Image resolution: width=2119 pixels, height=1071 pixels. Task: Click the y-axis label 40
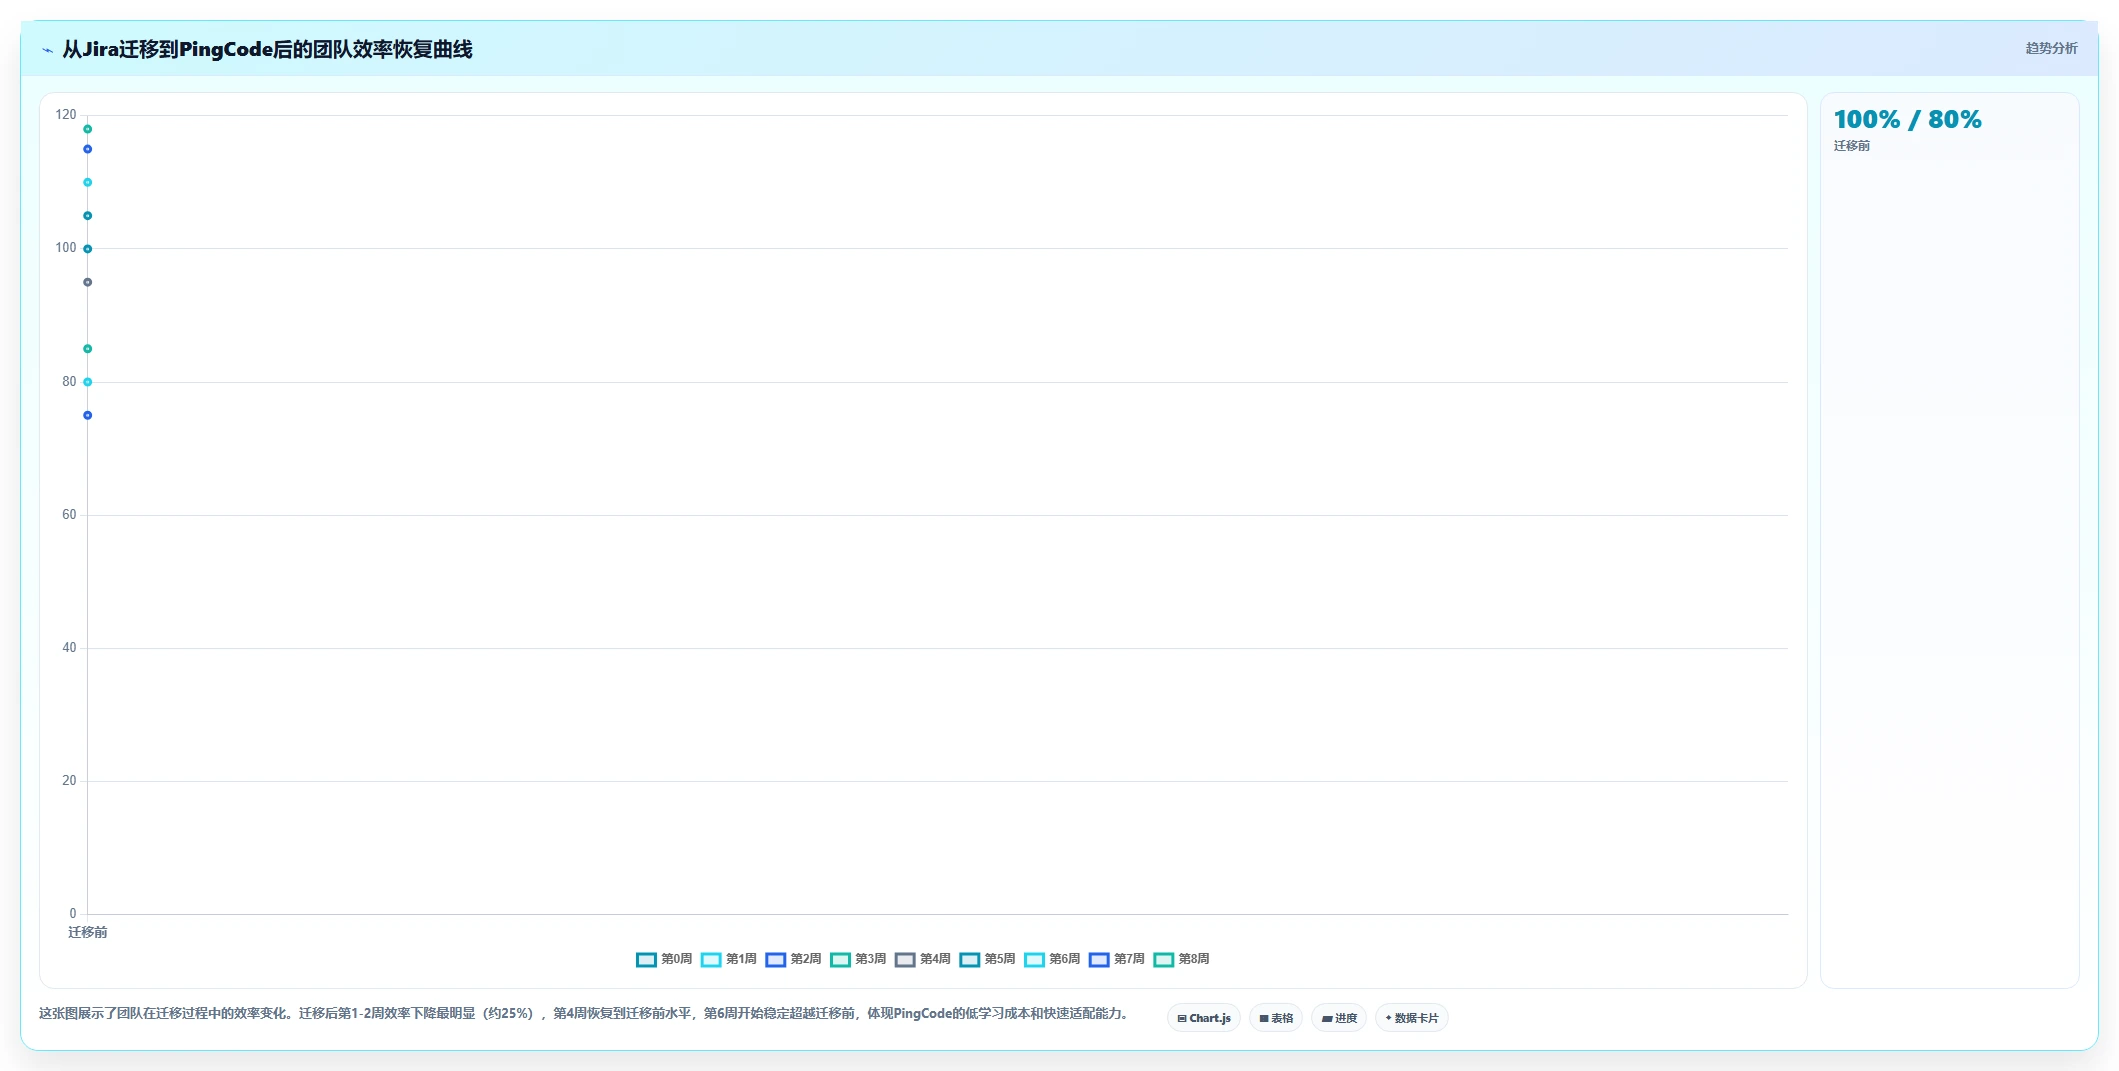(x=69, y=648)
